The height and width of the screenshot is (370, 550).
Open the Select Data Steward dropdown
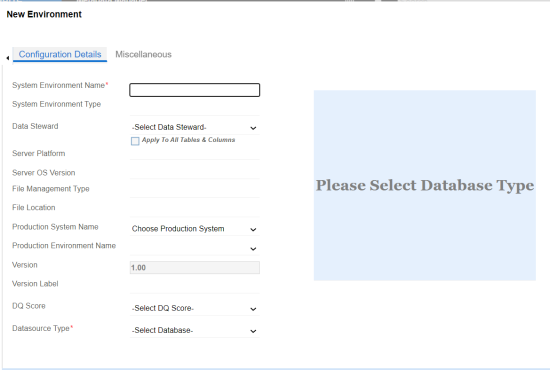click(195, 127)
